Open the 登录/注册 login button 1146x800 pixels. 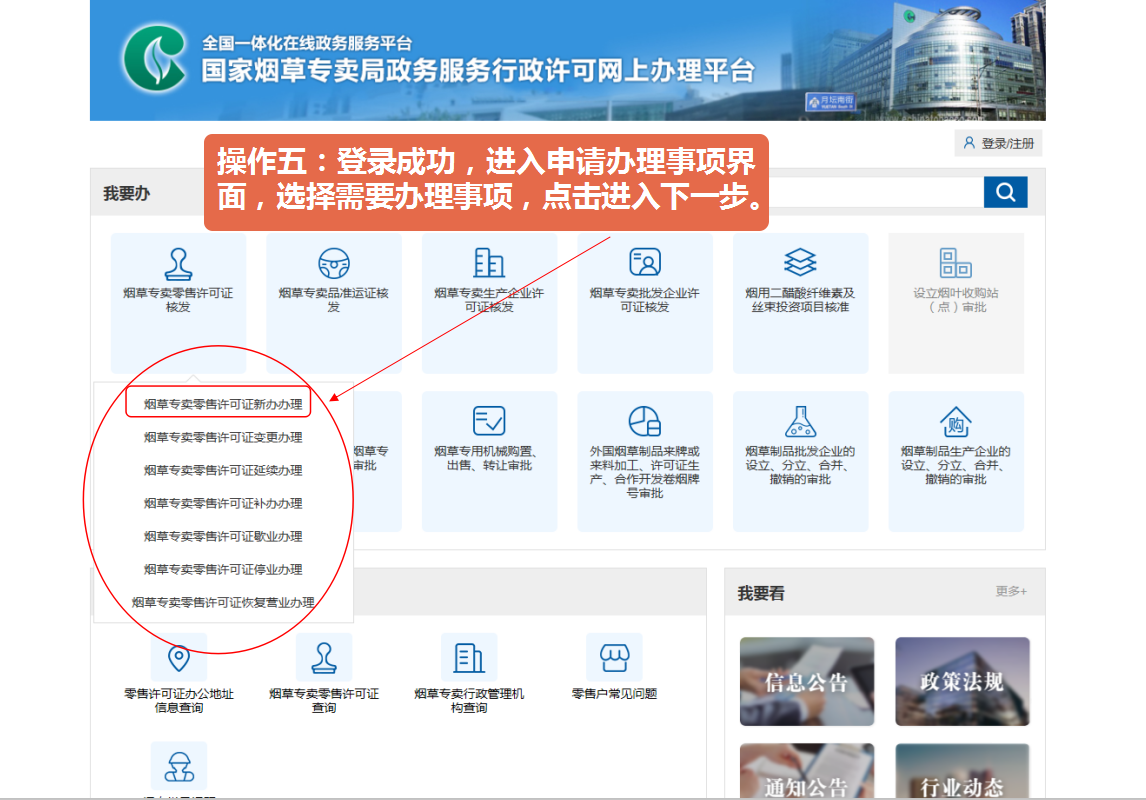pyautogui.click(x=998, y=144)
